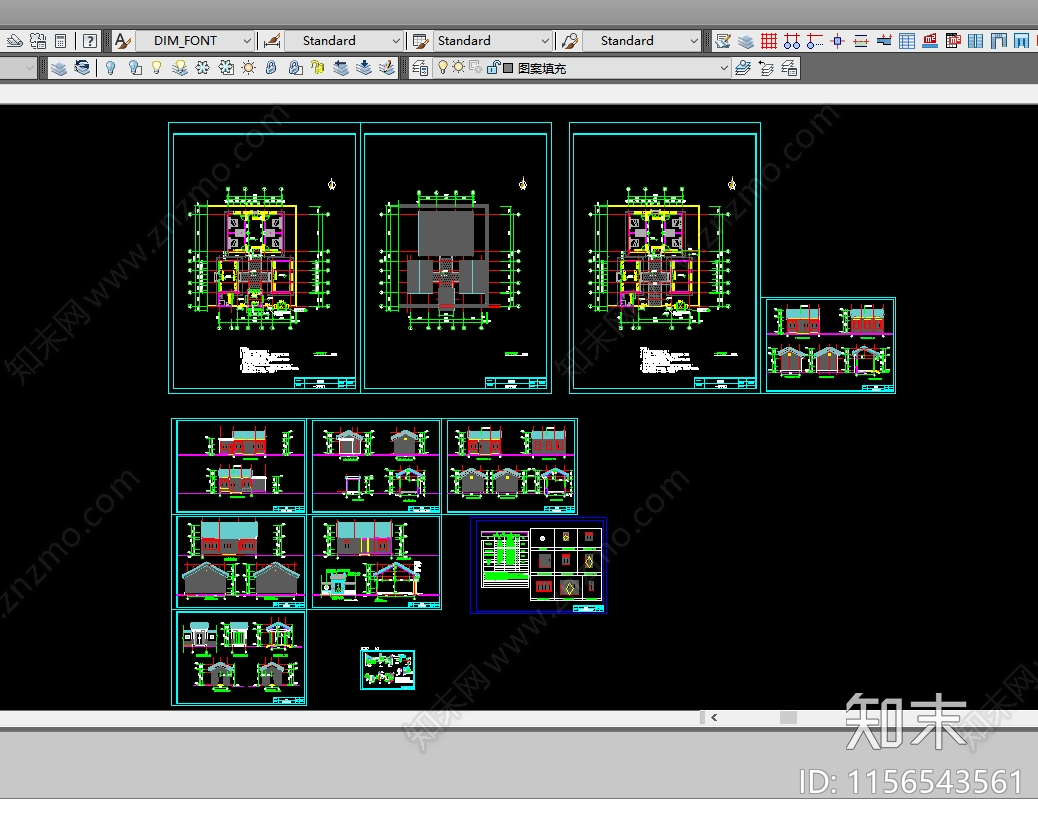Select the smallest detail drawing sheet
The height and width of the screenshot is (821, 1038).
pos(388,669)
